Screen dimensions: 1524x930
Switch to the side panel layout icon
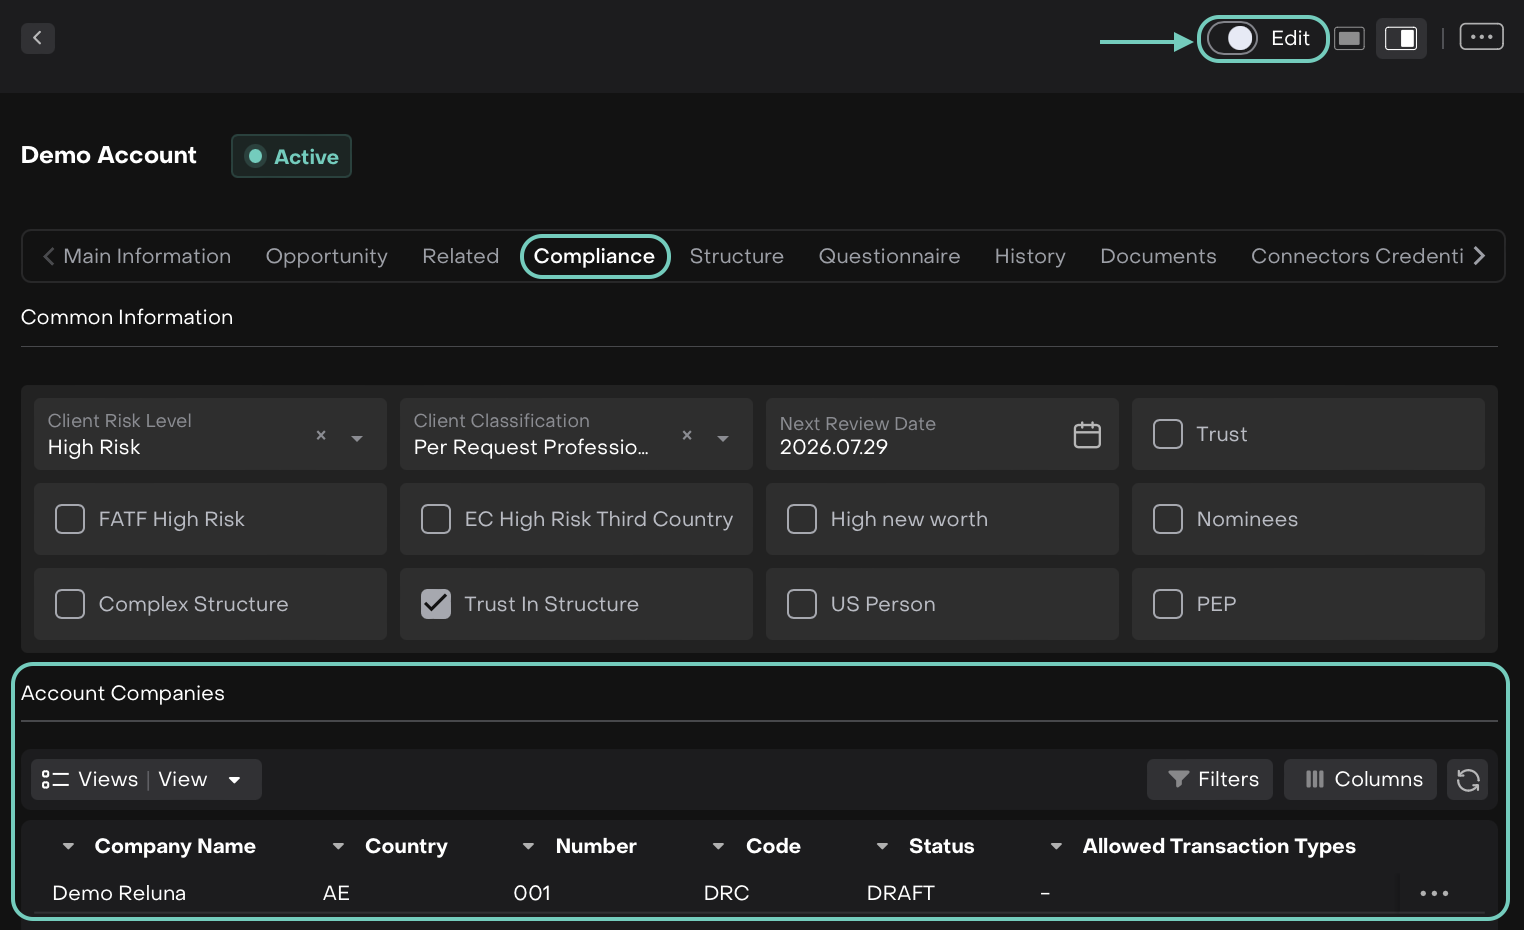tap(1400, 39)
